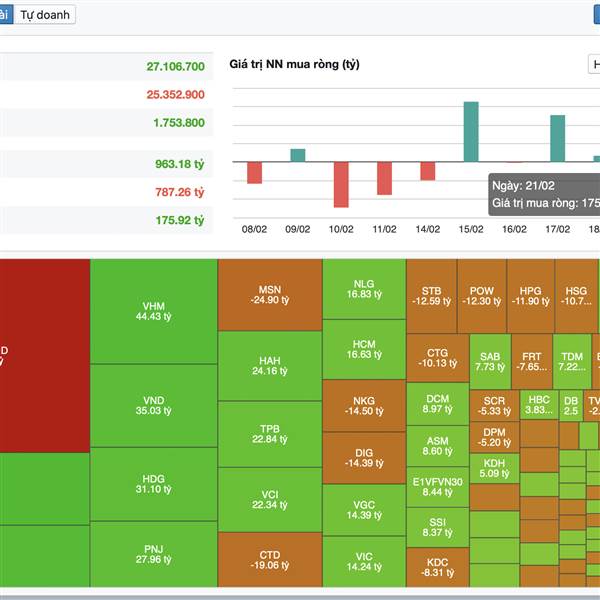Screen dimensions: 600x600
Task: Select the ASM 8.60 tỷ tile
Action: coord(437,446)
